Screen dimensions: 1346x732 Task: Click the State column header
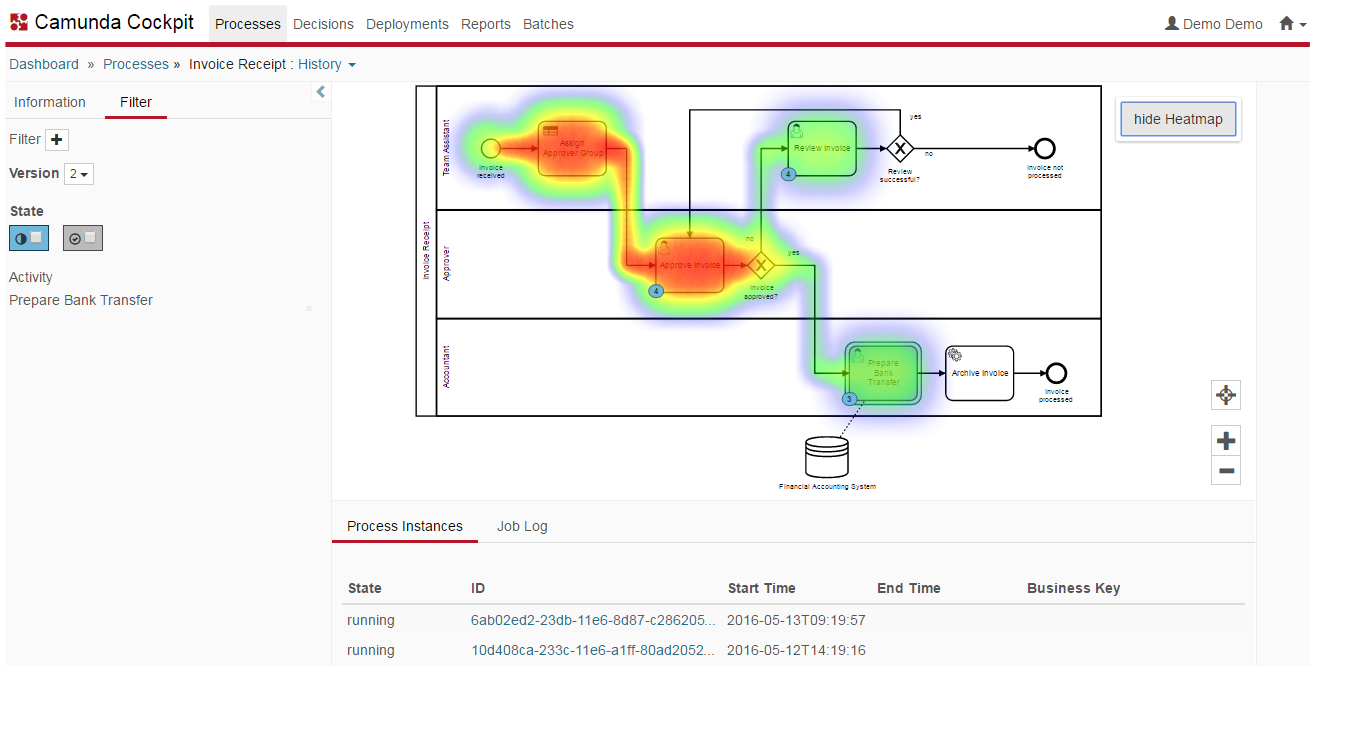(x=365, y=588)
